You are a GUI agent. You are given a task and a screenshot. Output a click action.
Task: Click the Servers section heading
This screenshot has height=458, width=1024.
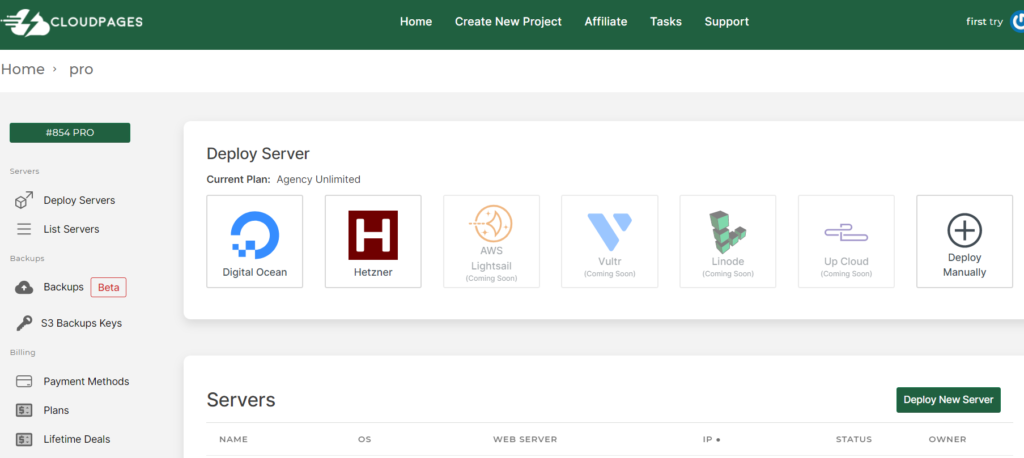pos(241,400)
